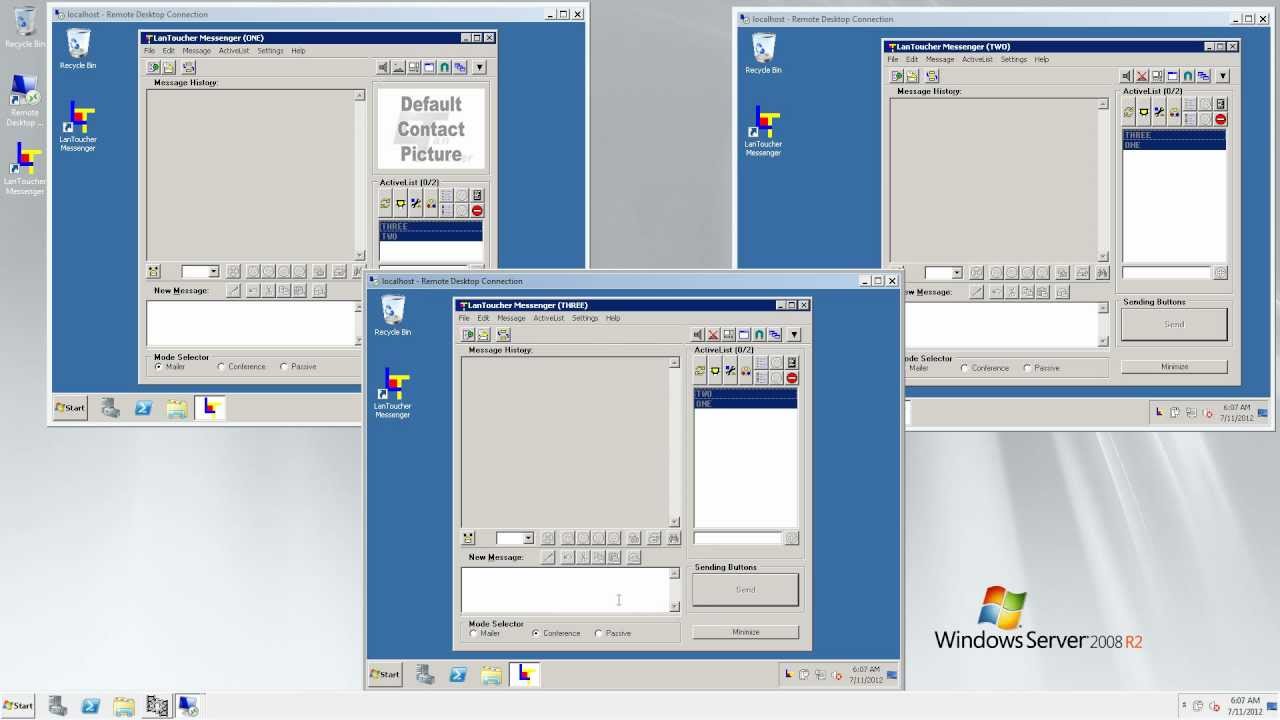Click the red stop icon in ONE ActiveList
Image resolution: width=1280 pixels, height=720 pixels.
[x=477, y=211]
